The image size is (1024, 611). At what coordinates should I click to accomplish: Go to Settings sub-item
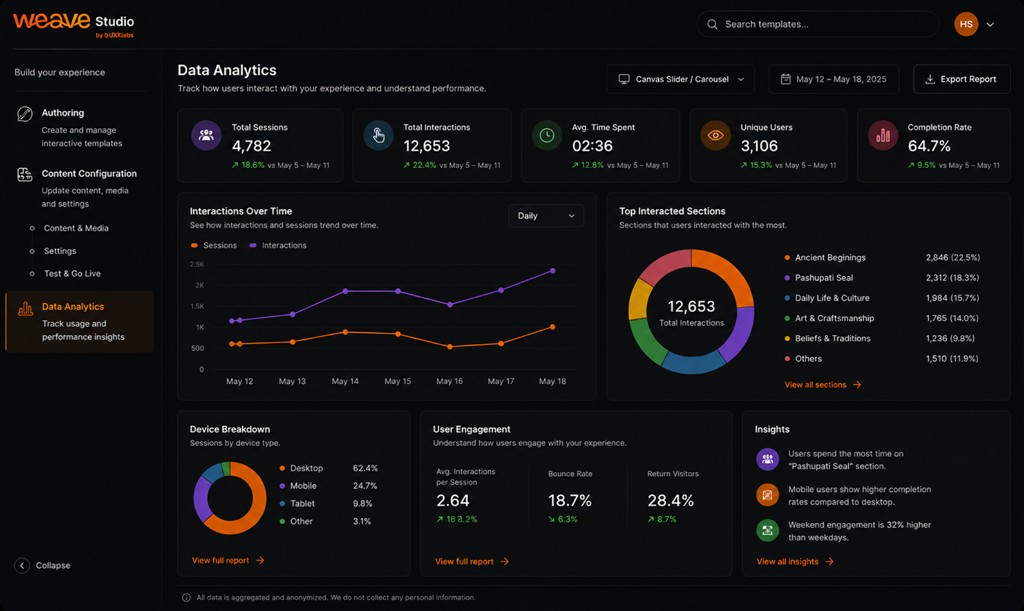click(x=59, y=251)
